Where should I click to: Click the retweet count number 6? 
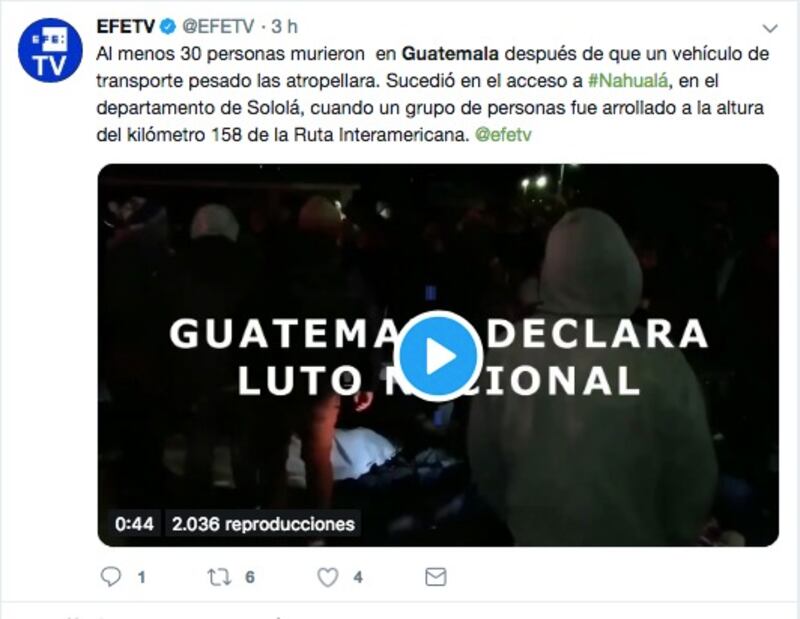click(249, 577)
